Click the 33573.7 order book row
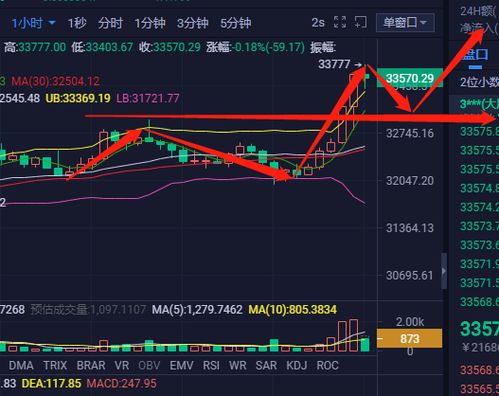The image size is (499, 396). point(479,226)
